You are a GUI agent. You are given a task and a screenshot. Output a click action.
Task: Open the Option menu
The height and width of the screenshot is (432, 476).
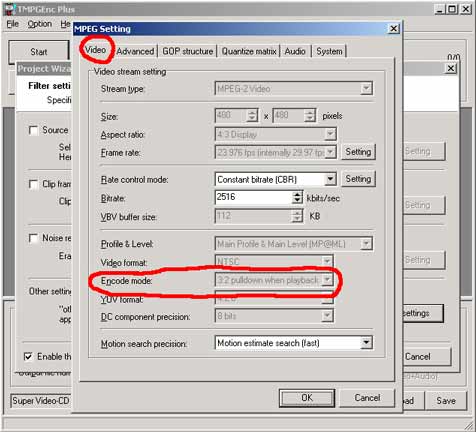40,24
